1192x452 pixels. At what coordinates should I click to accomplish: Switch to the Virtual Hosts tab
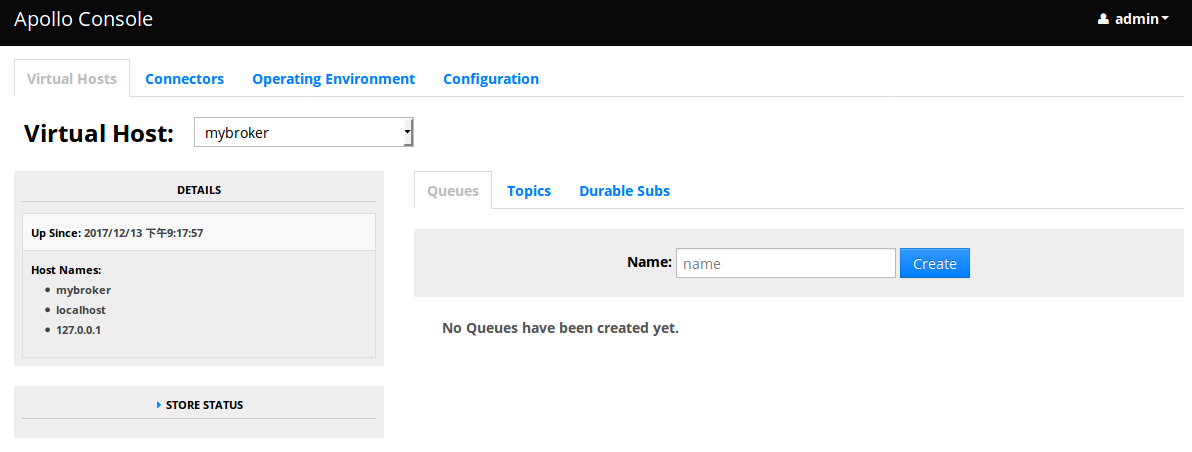[x=72, y=79]
